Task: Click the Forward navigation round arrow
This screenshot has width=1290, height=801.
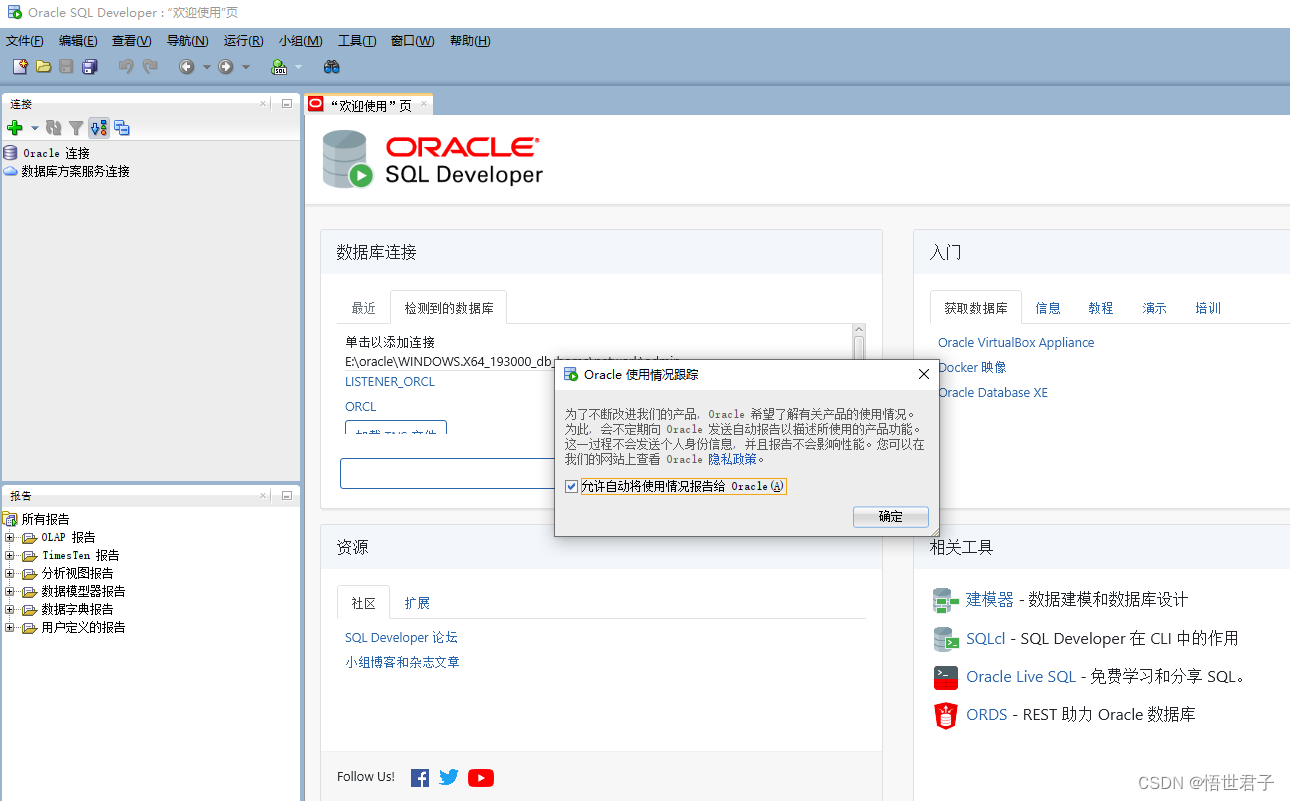Action: [x=226, y=66]
